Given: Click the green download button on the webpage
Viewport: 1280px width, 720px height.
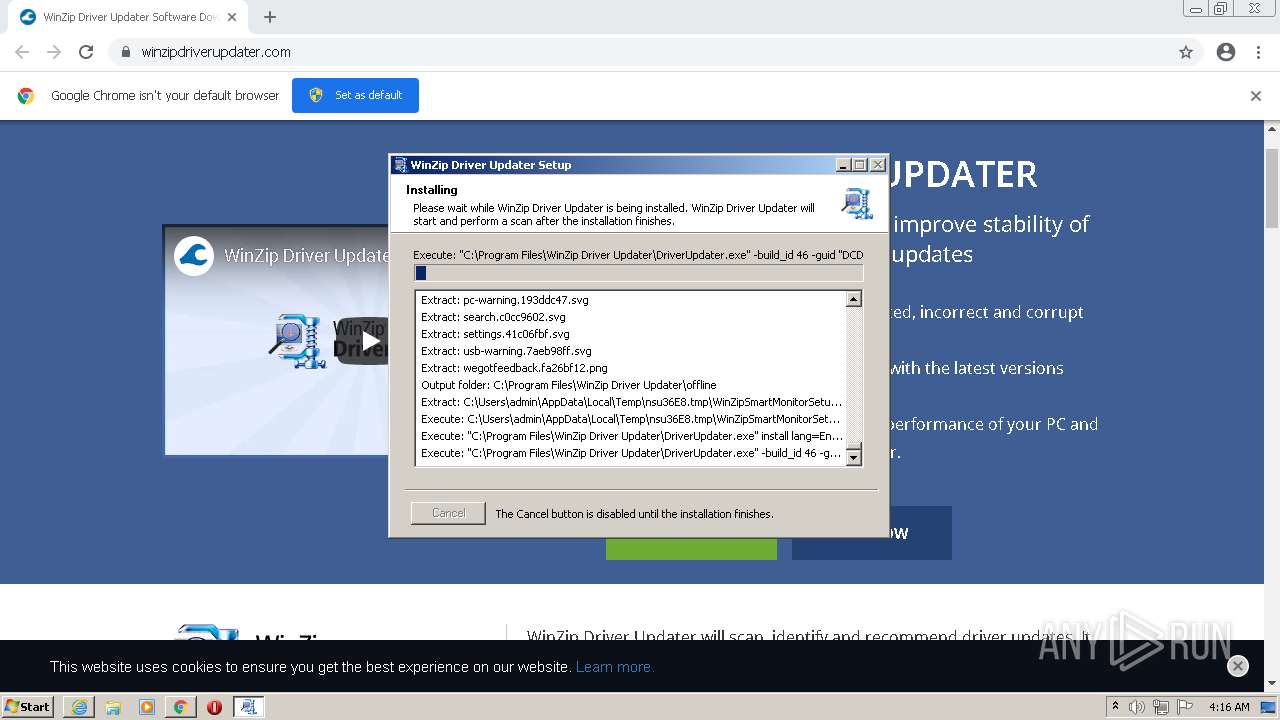Looking at the screenshot, I should 691,548.
